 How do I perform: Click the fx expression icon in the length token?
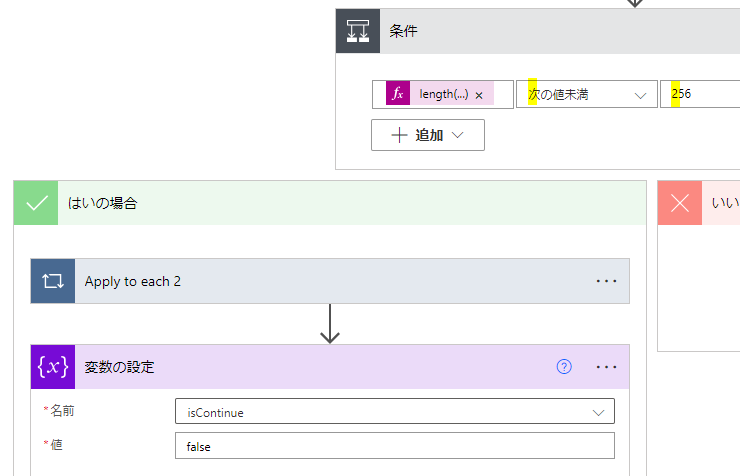398,94
